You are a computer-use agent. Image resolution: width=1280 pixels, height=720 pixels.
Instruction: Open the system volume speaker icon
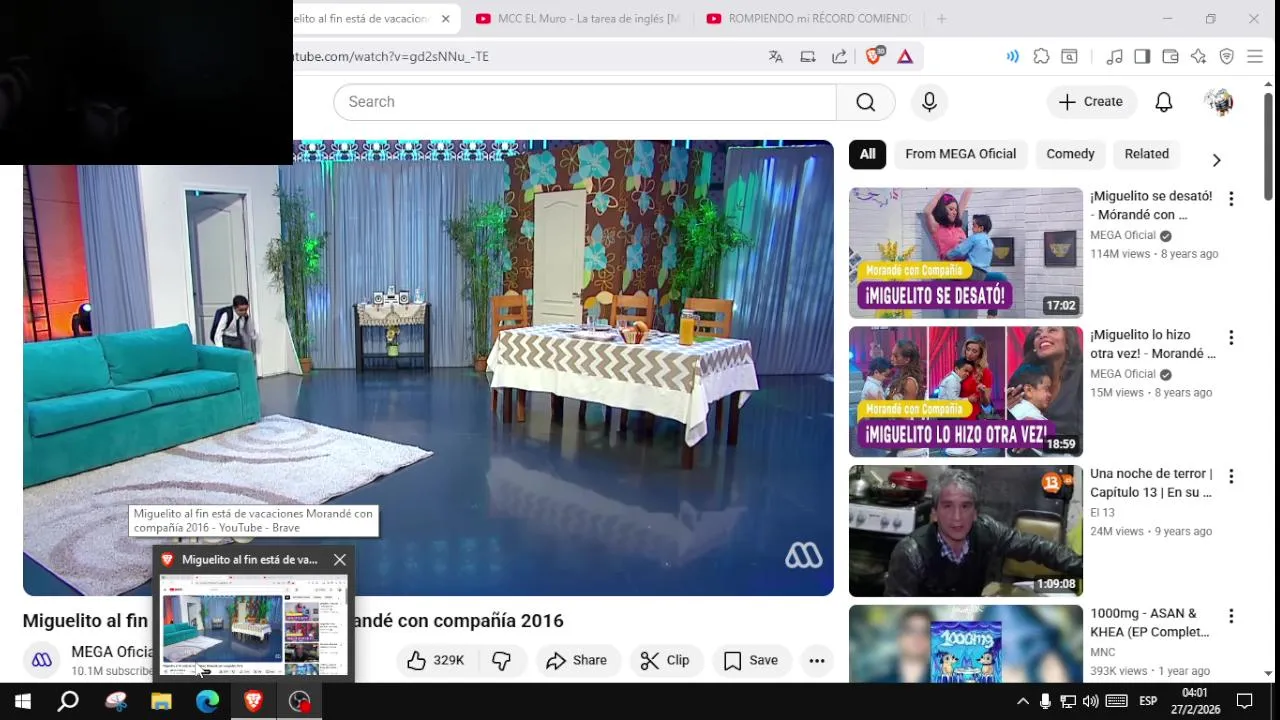tap(1090, 701)
